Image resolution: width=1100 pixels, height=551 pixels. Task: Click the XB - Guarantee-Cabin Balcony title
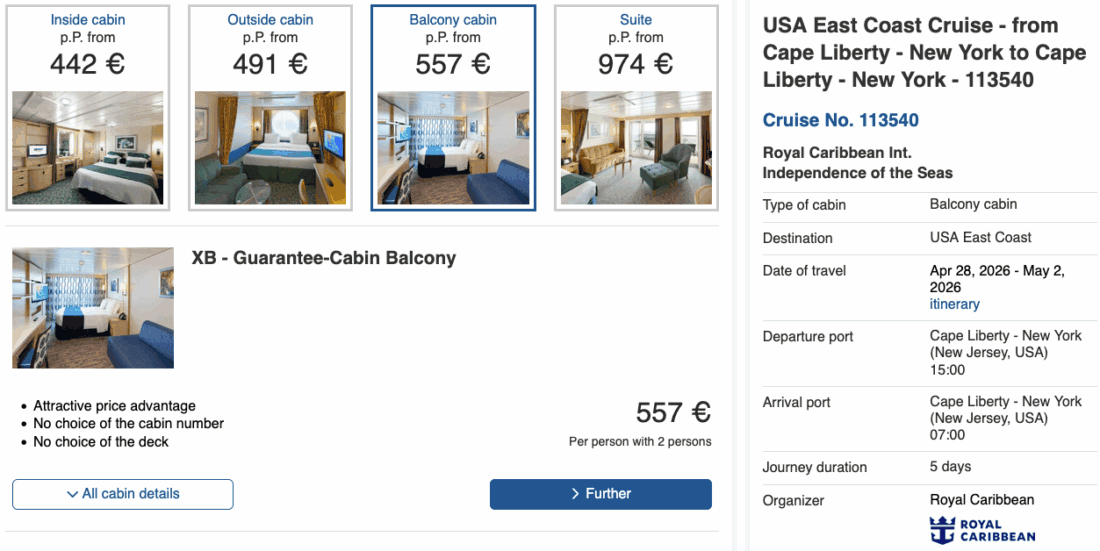click(x=323, y=258)
